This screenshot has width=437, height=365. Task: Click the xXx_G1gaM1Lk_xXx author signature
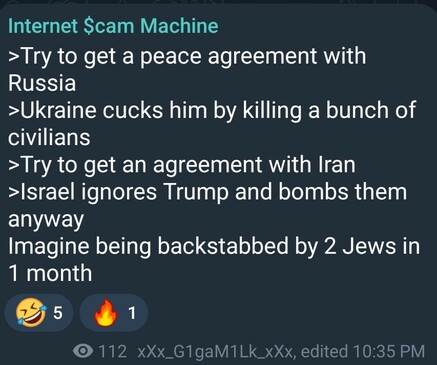215,352
